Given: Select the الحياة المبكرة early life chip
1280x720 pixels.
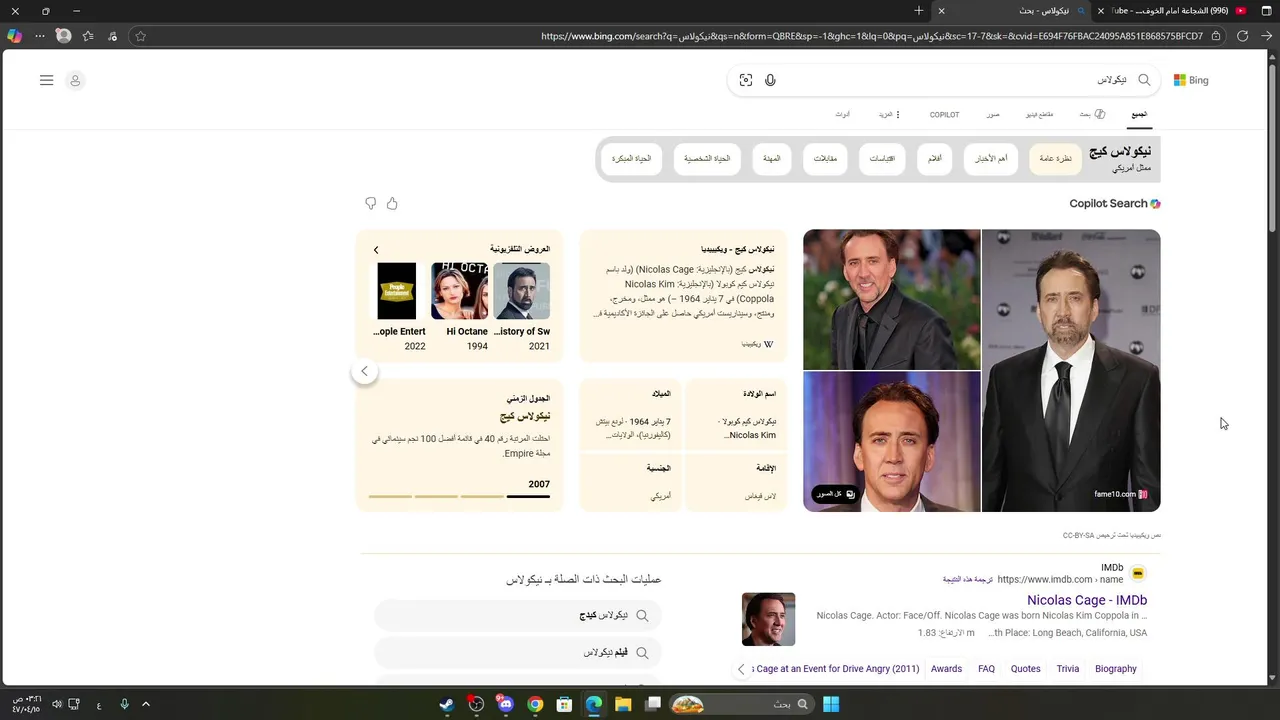Looking at the screenshot, I should click(632, 159).
